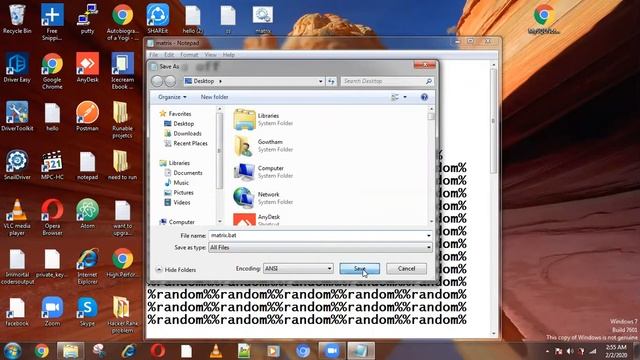Open the Postman desktop shortcut
Viewport: 640px width, 360px height.
(87, 116)
